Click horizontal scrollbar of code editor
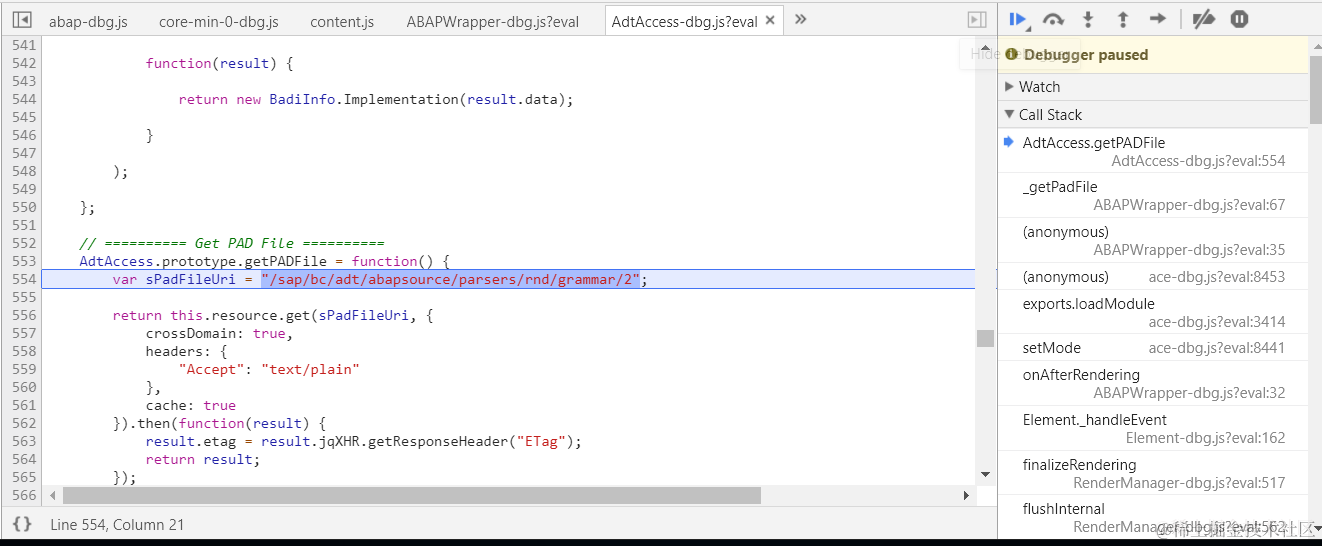This screenshot has width=1322, height=546. click(x=412, y=495)
